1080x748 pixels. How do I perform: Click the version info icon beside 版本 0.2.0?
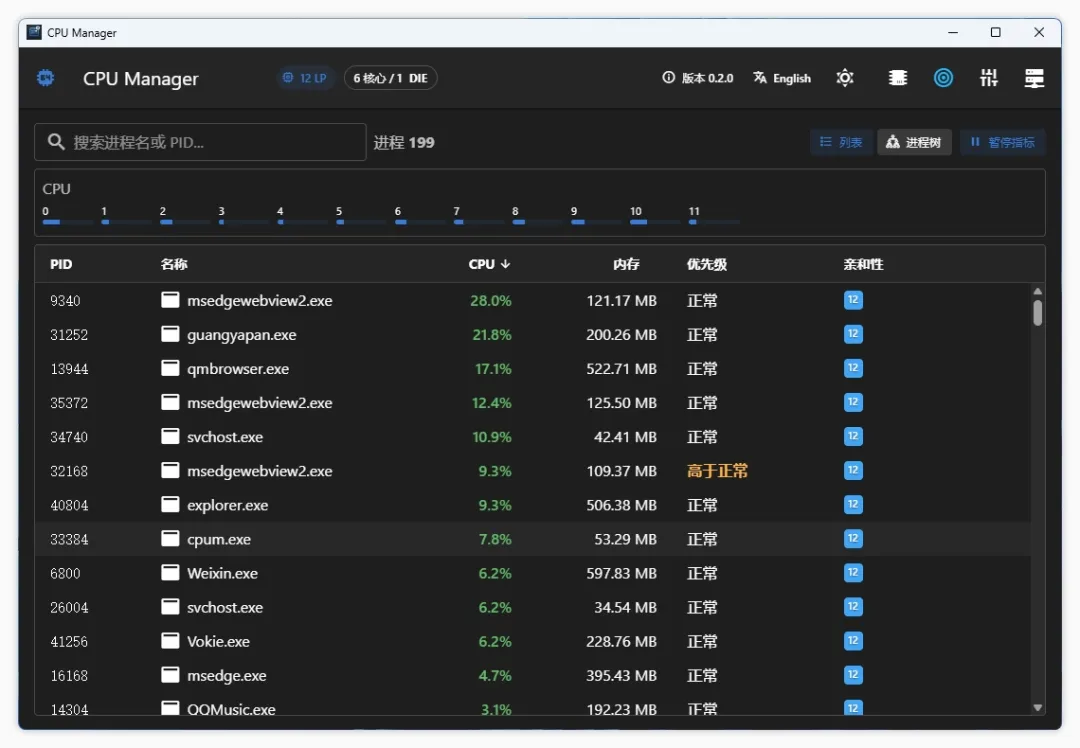(x=668, y=78)
